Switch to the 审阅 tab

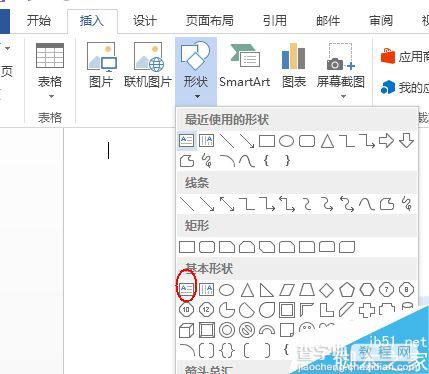click(381, 21)
